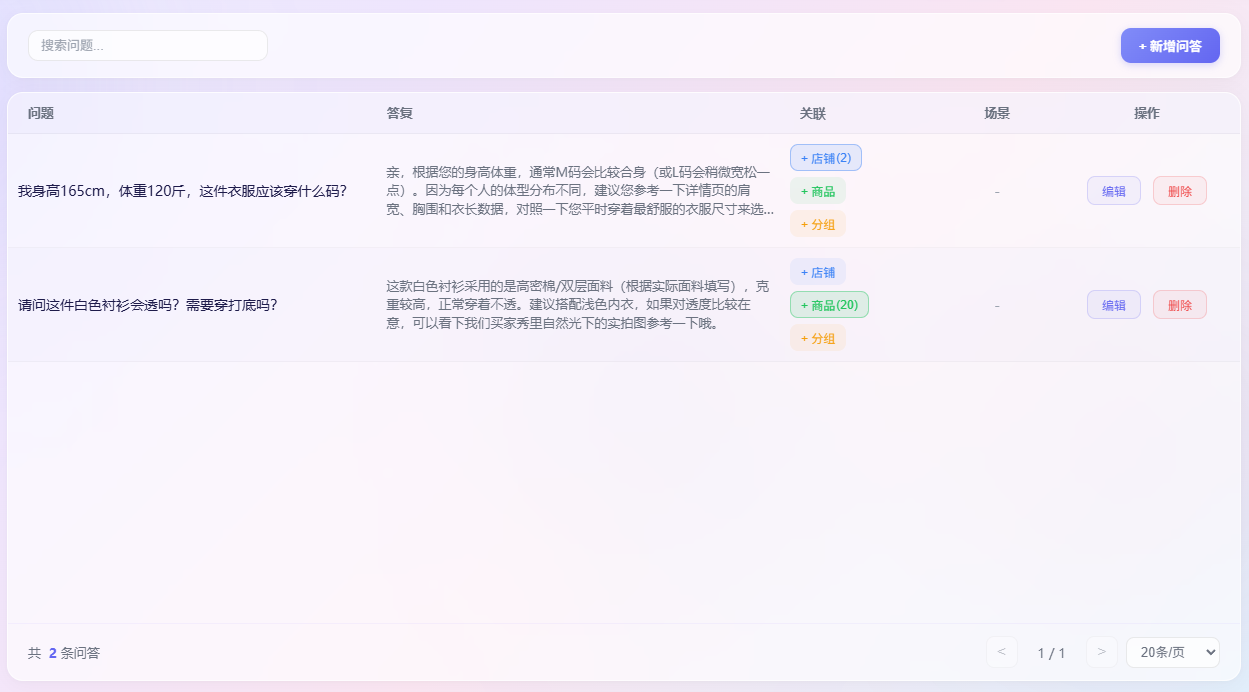Viewport: 1249px width, 692px height.
Task: Open 商品(20) associations for the shirt question
Action: click(x=827, y=304)
